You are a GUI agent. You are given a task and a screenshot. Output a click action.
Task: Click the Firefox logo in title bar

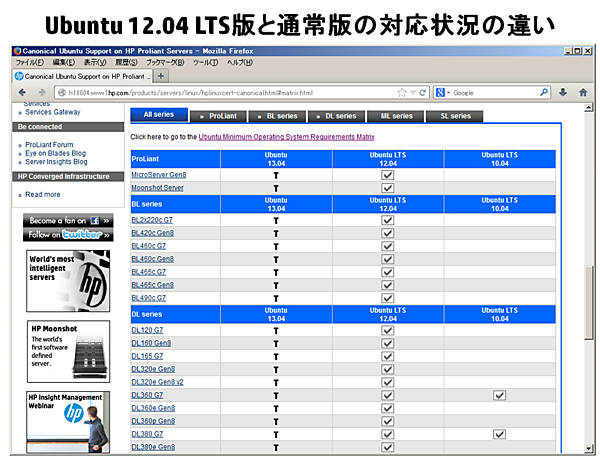17,51
